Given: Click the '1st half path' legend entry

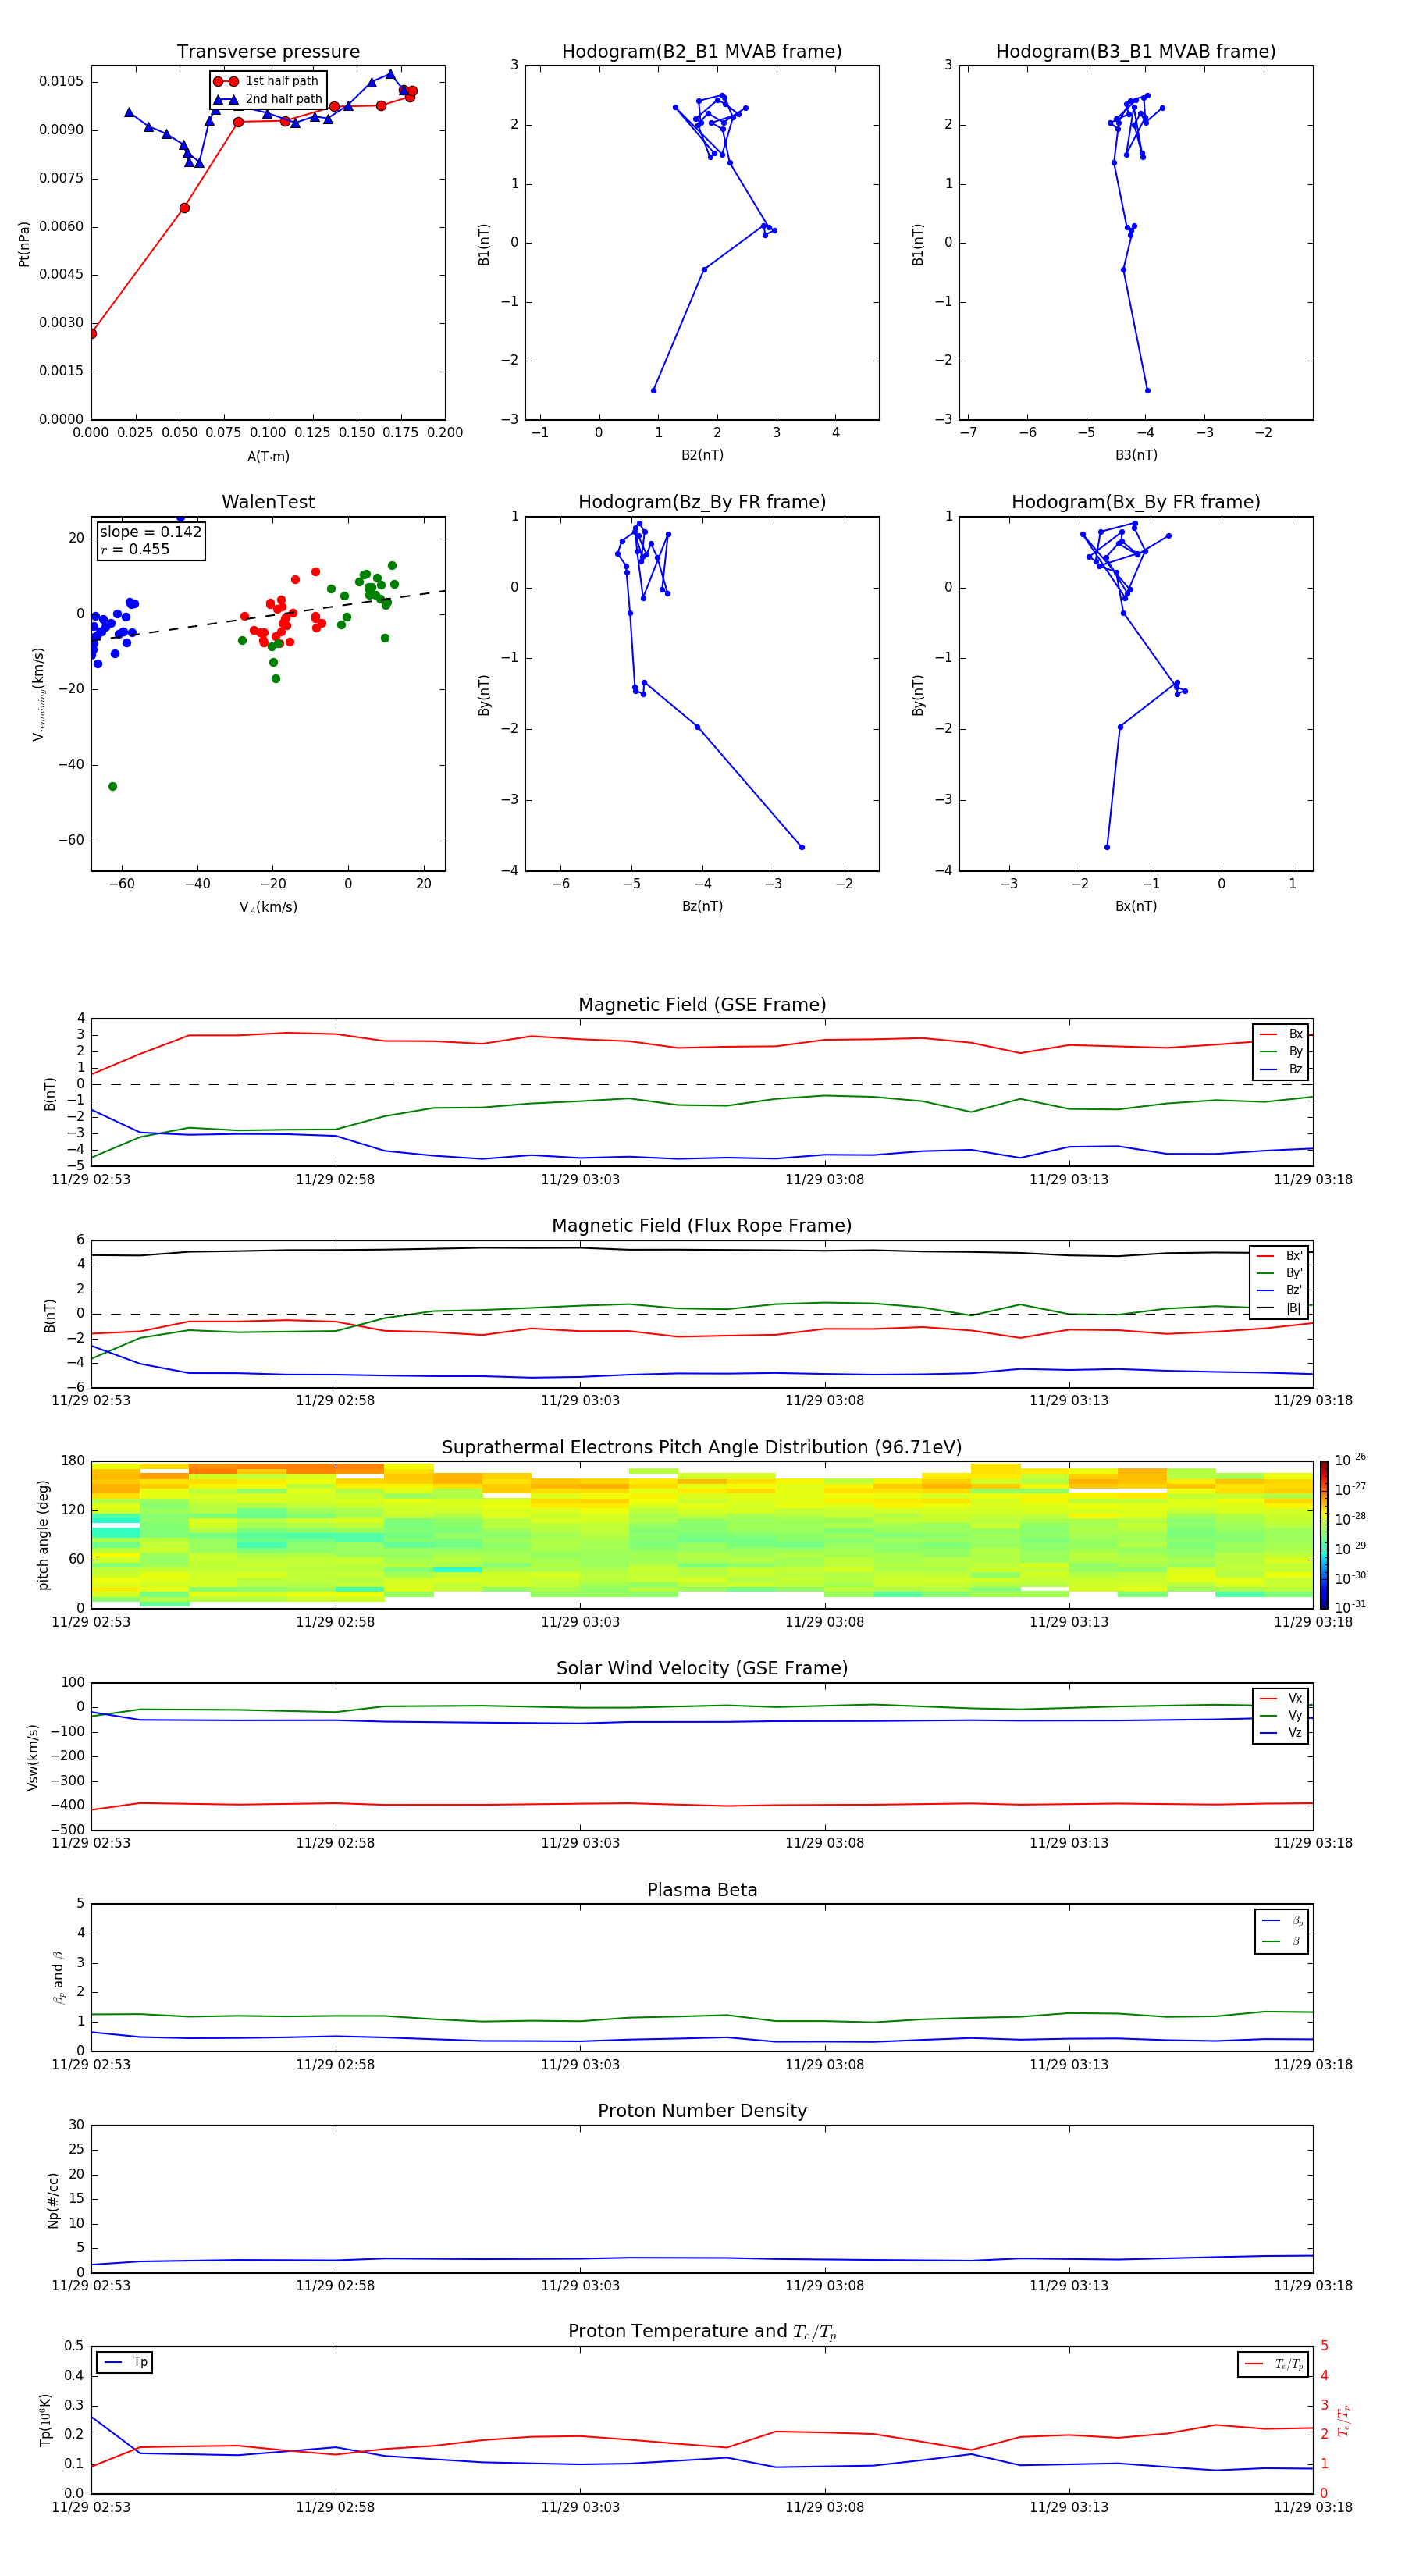Looking at the screenshot, I should tap(266, 81).
